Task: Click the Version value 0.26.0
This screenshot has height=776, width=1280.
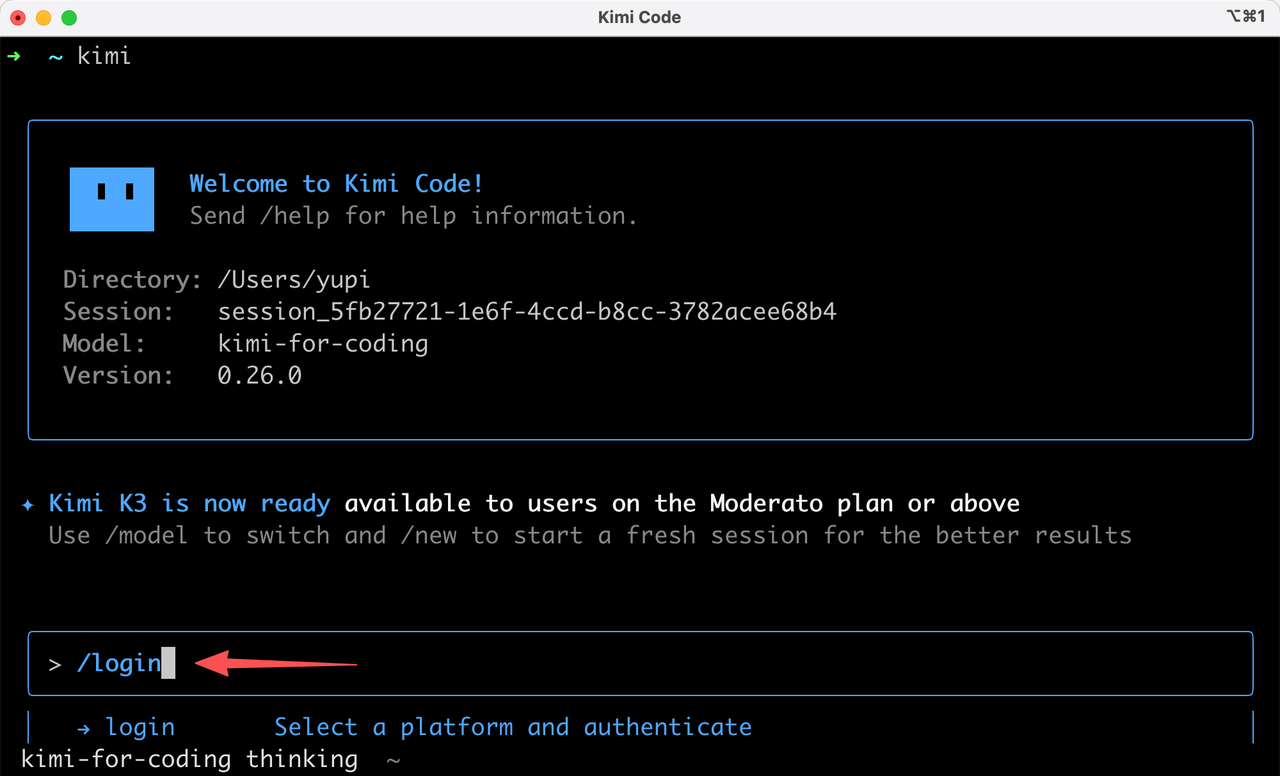Action: point(260,375)
